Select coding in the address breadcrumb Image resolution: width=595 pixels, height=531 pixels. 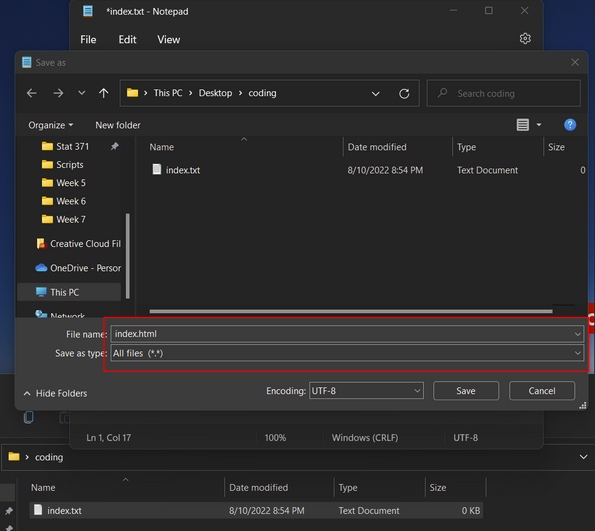(x=262, y=93)
